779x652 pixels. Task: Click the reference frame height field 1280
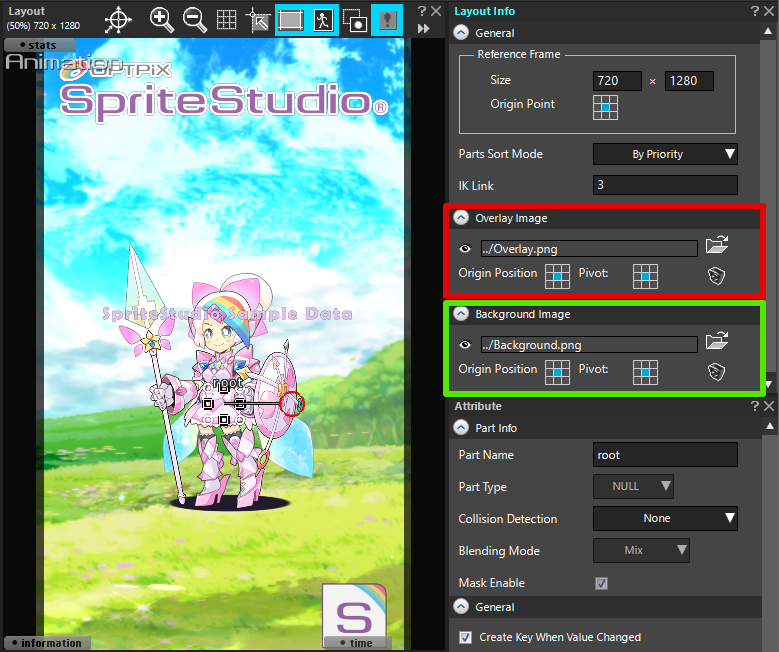point(689,81)
